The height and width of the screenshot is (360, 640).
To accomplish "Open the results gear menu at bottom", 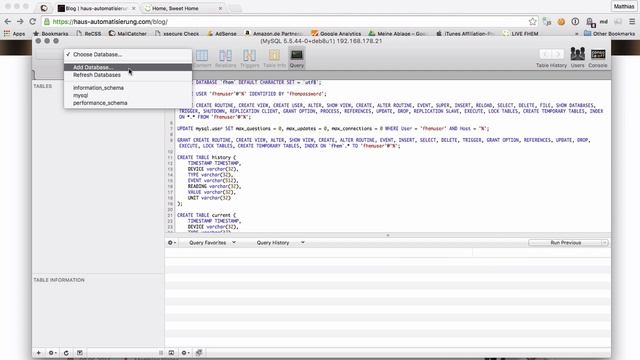I will point(185,353).
